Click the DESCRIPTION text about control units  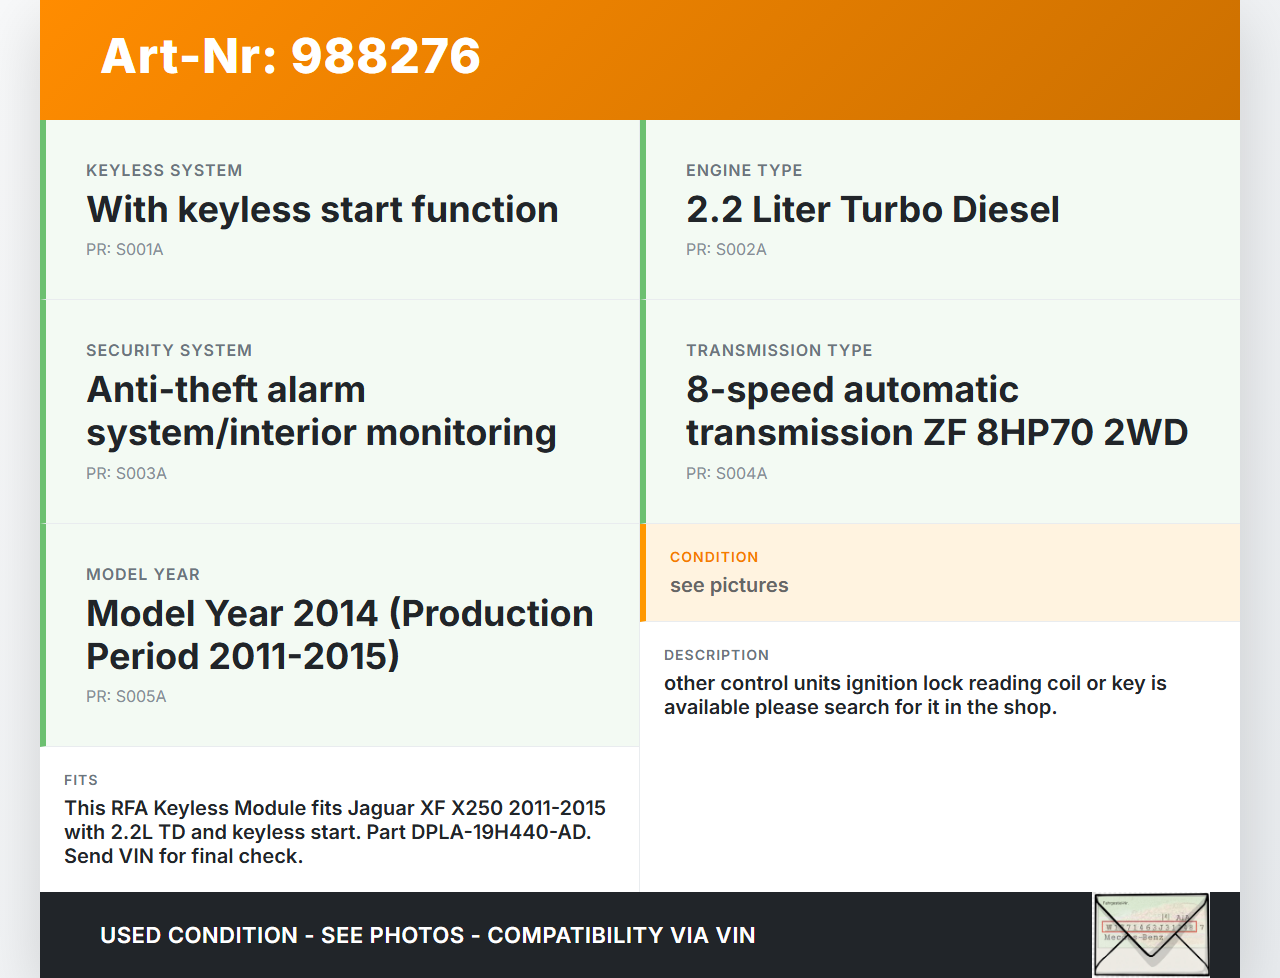[x=915, y=695]
